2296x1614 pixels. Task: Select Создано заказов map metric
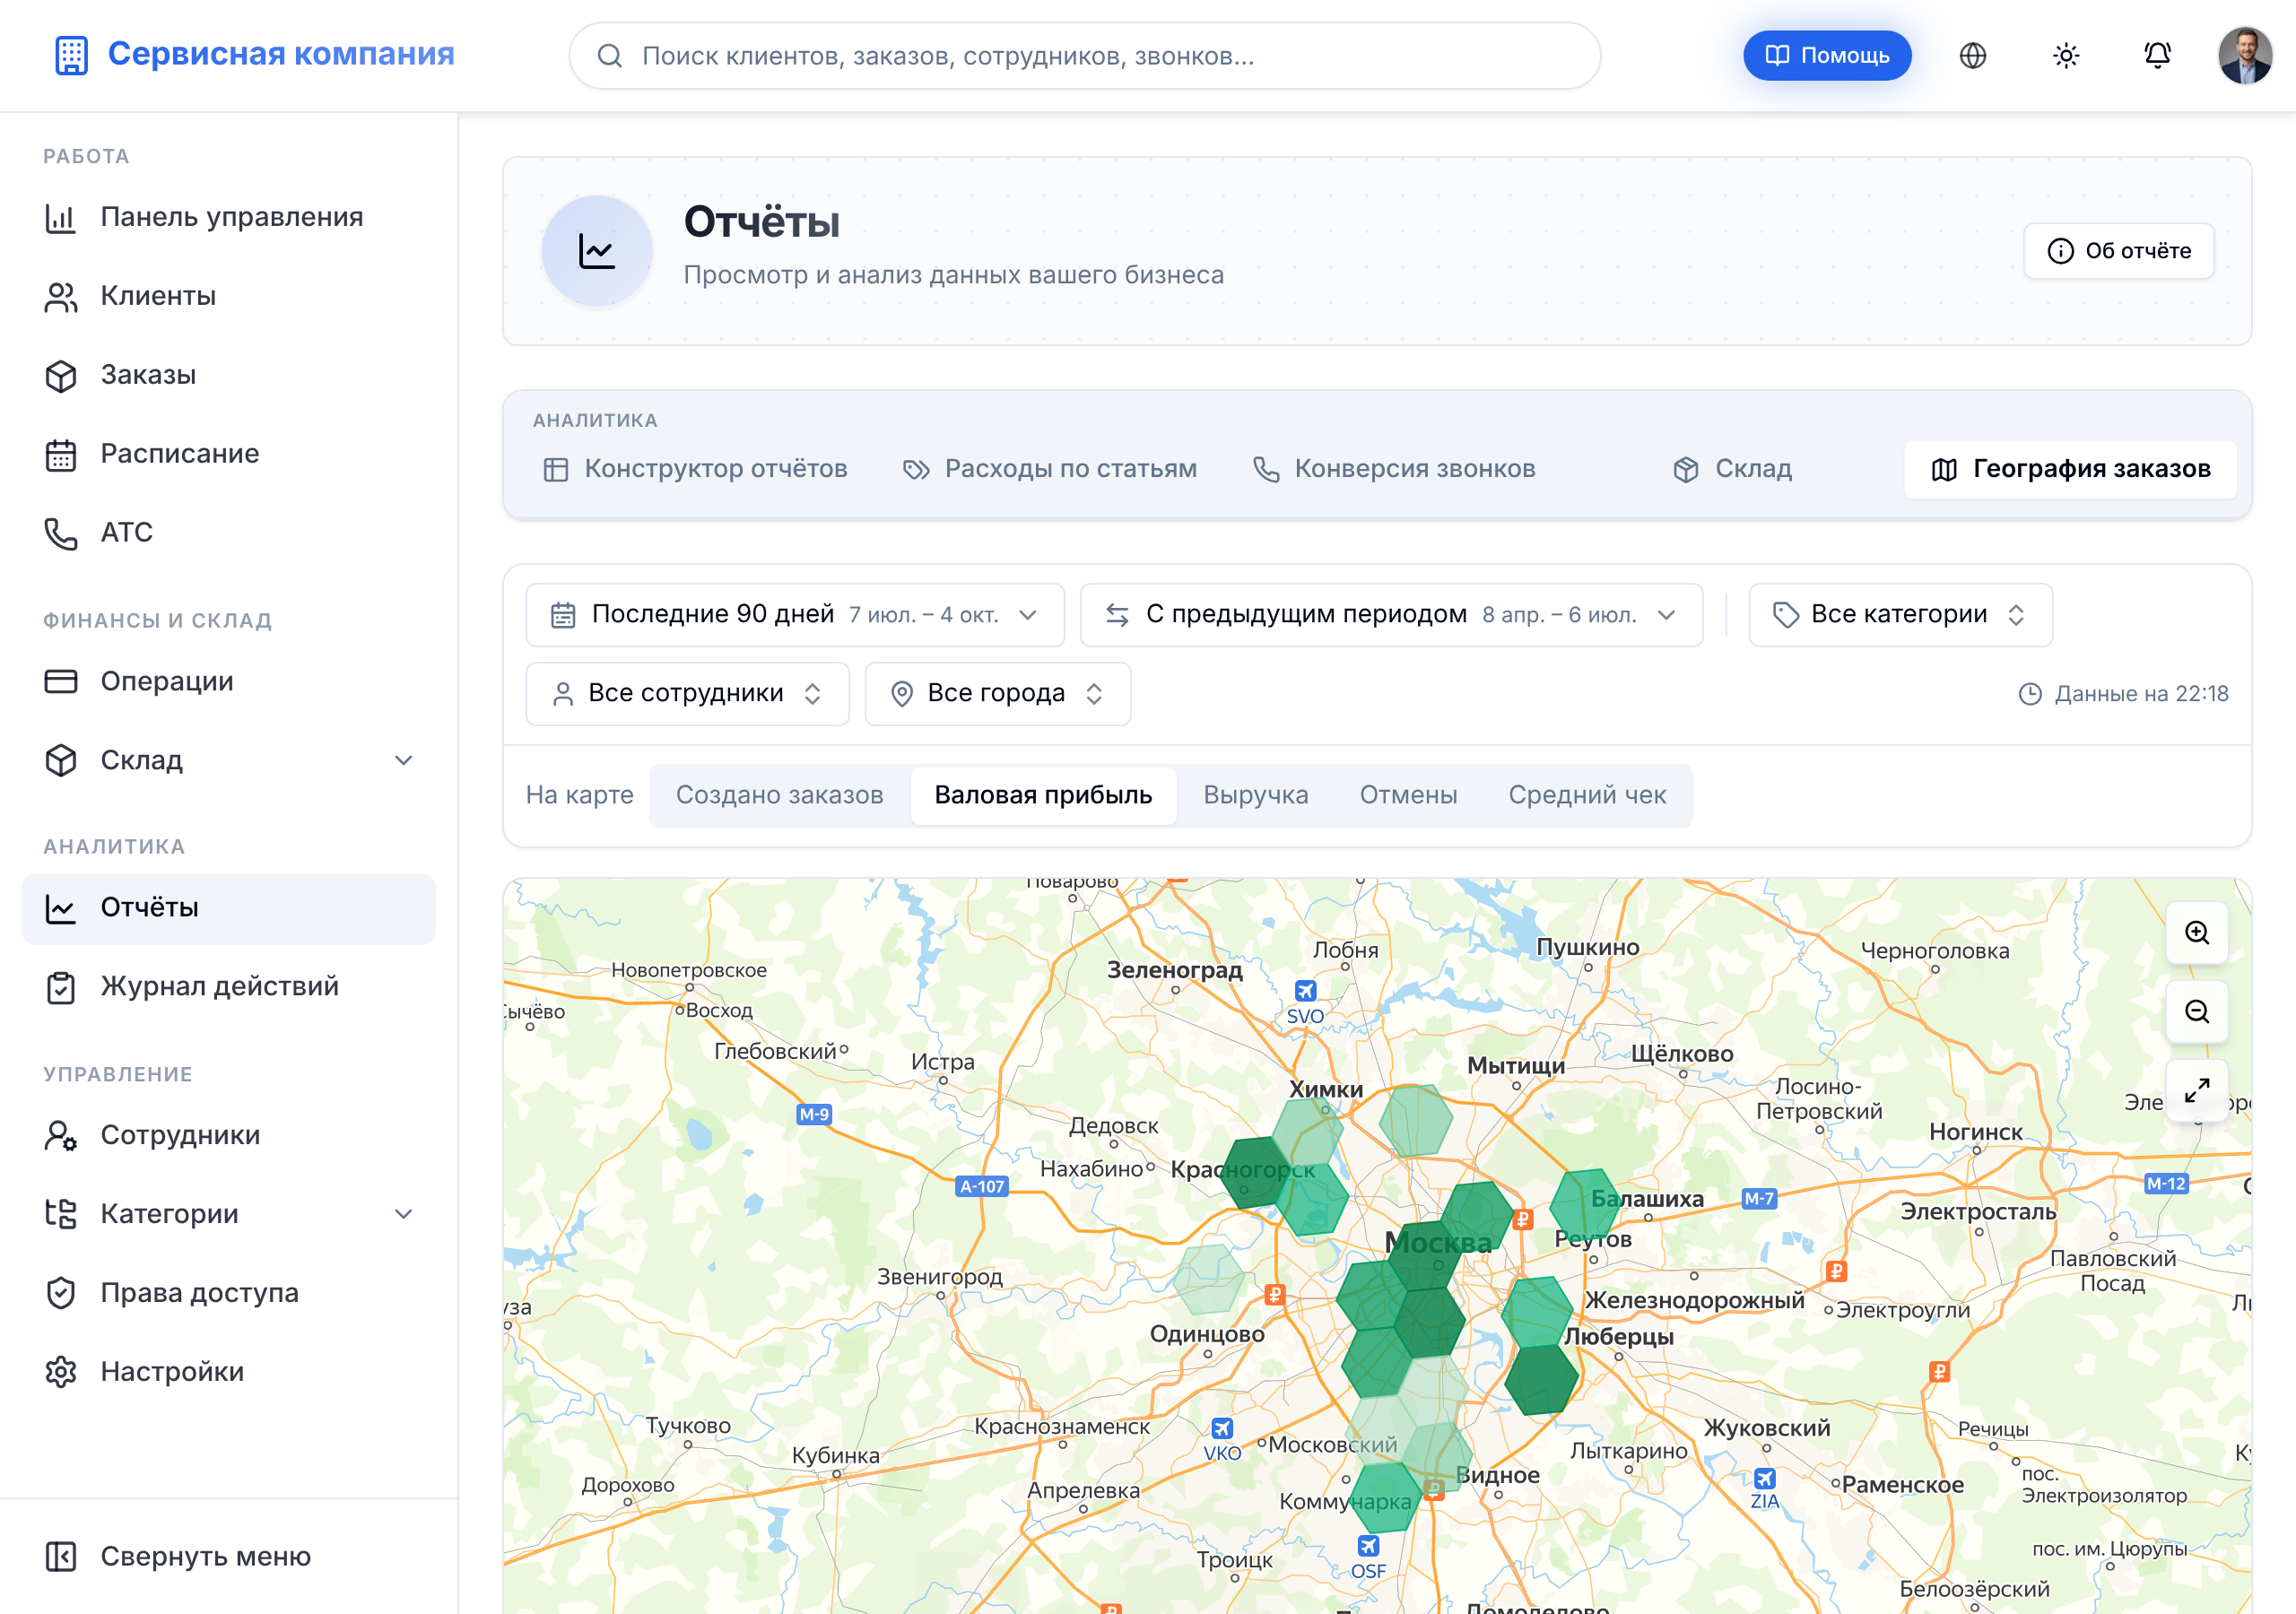[x=779, y=796]
